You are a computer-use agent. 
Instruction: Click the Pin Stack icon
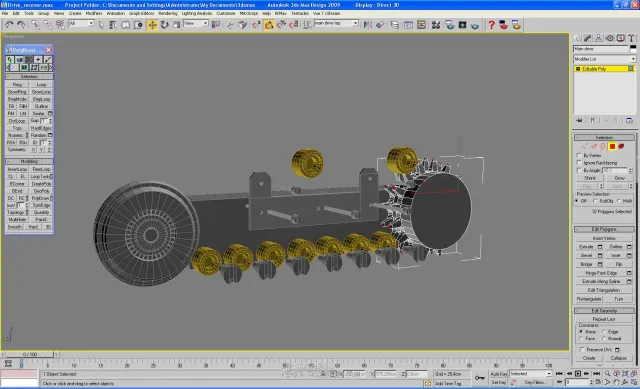(x=579, y=120)
